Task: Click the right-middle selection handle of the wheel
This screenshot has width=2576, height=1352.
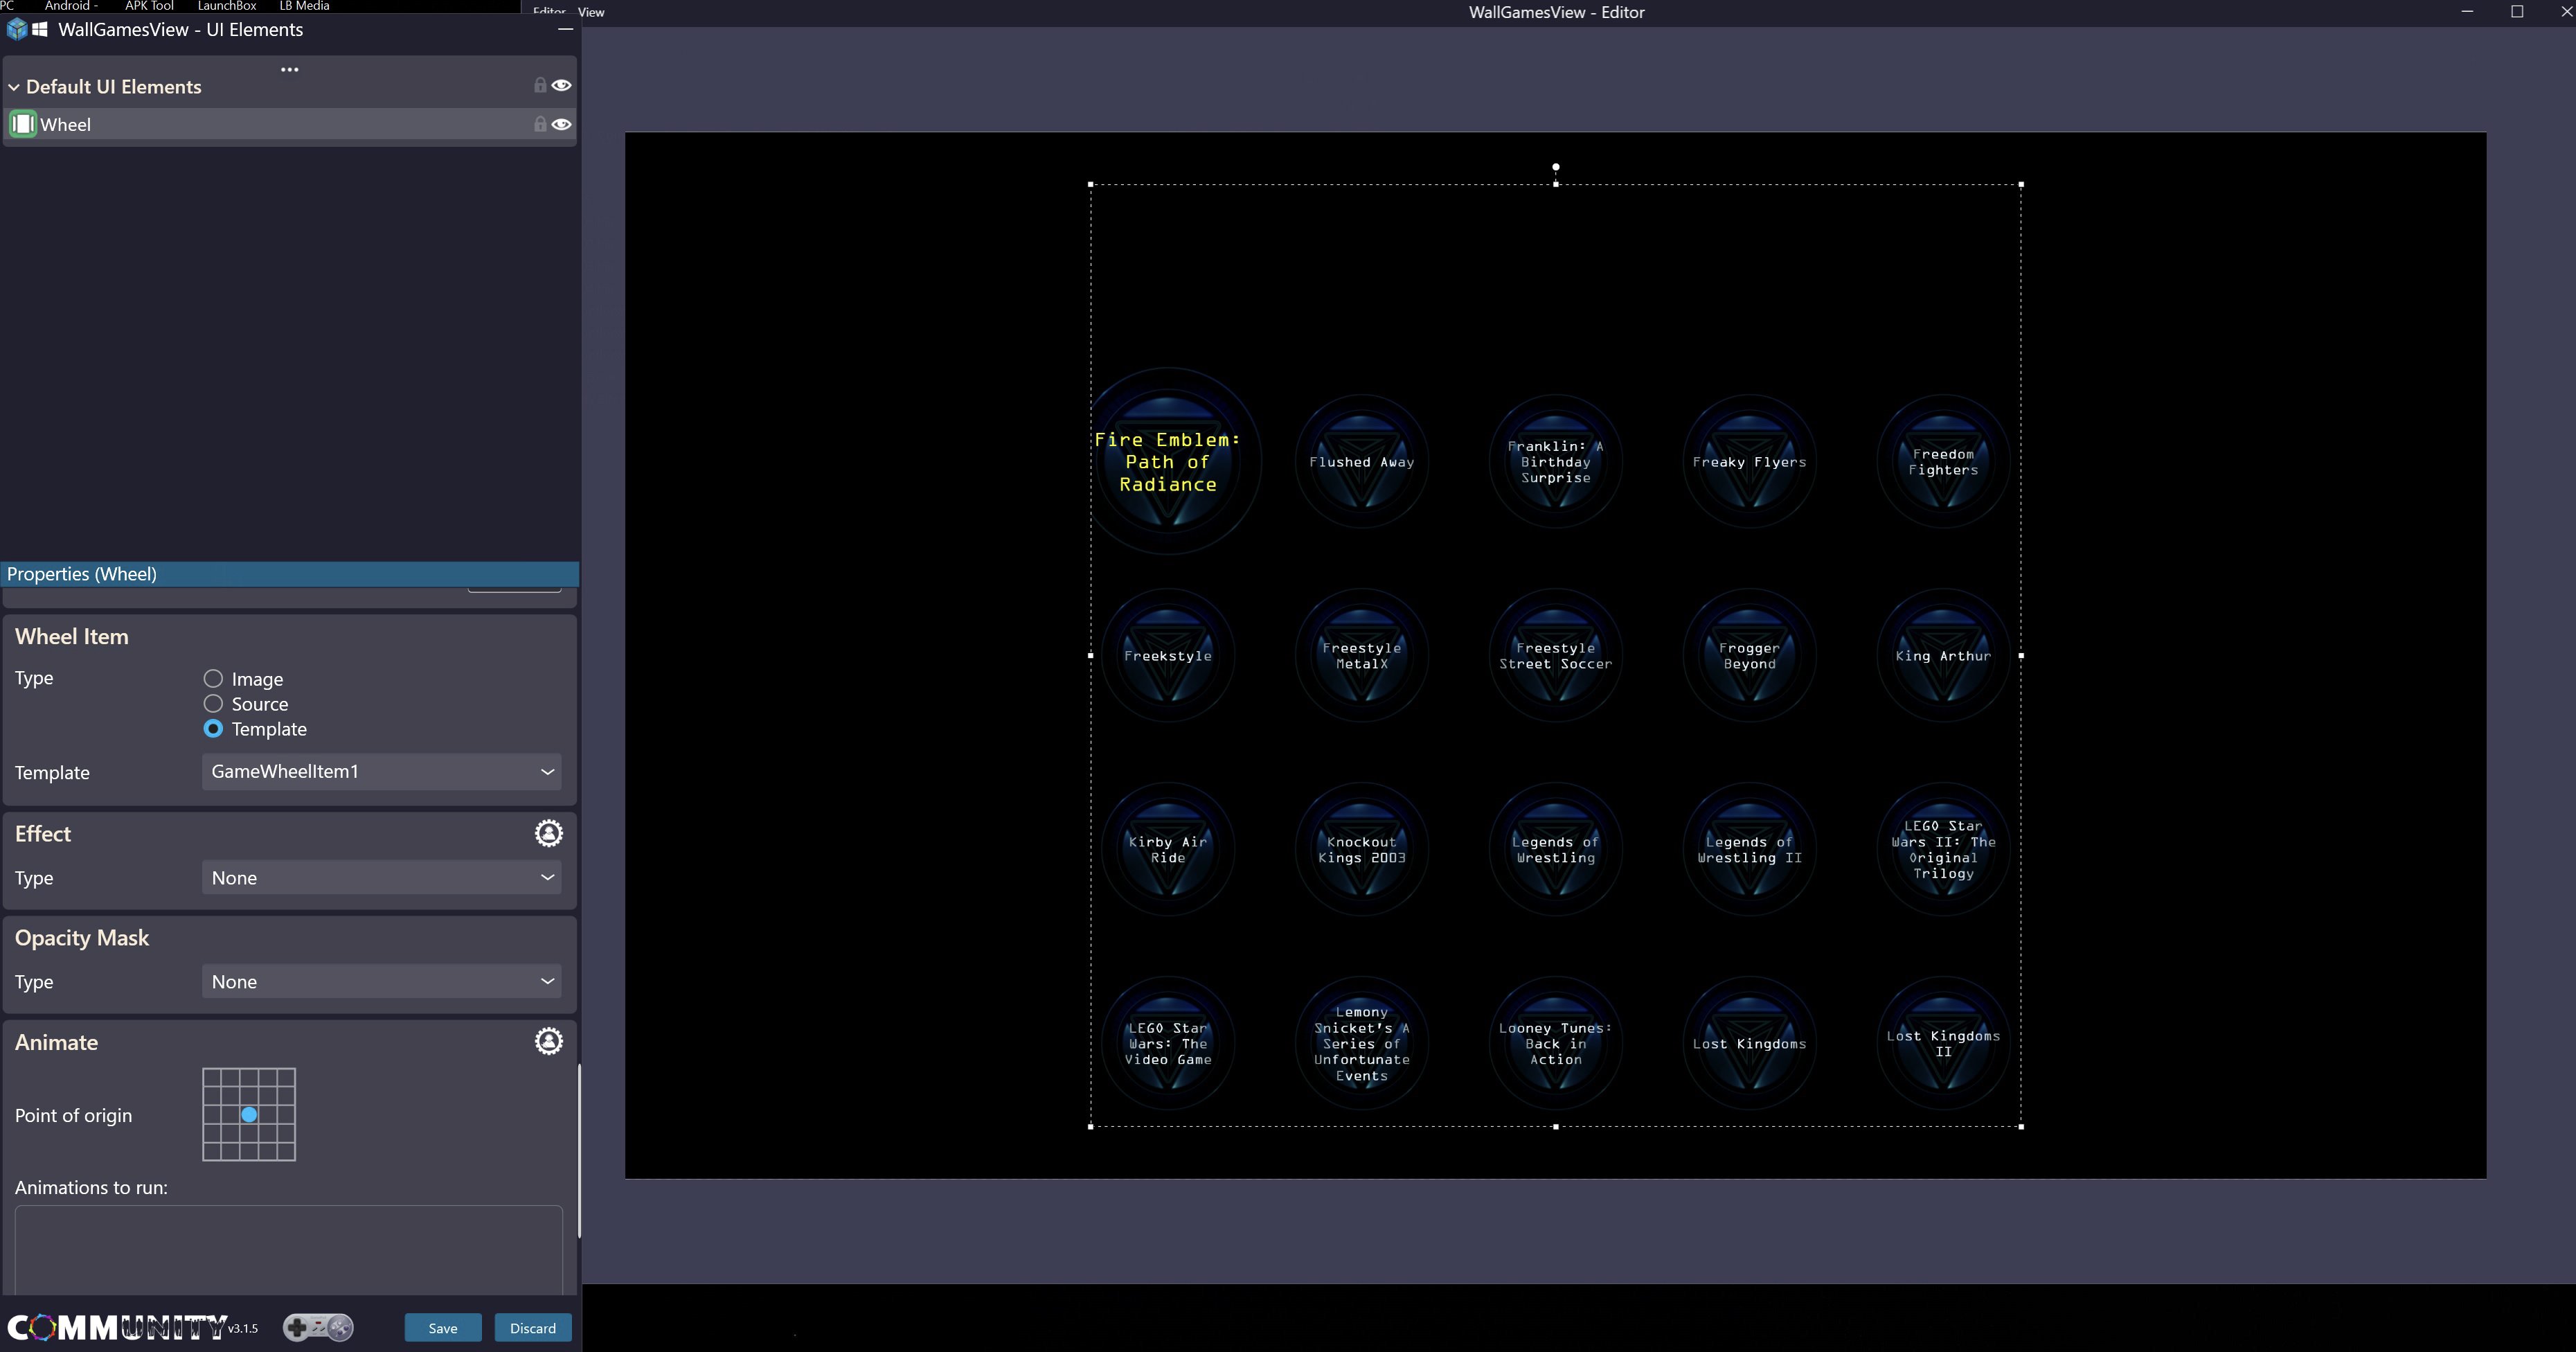Action: [2021, 656]
